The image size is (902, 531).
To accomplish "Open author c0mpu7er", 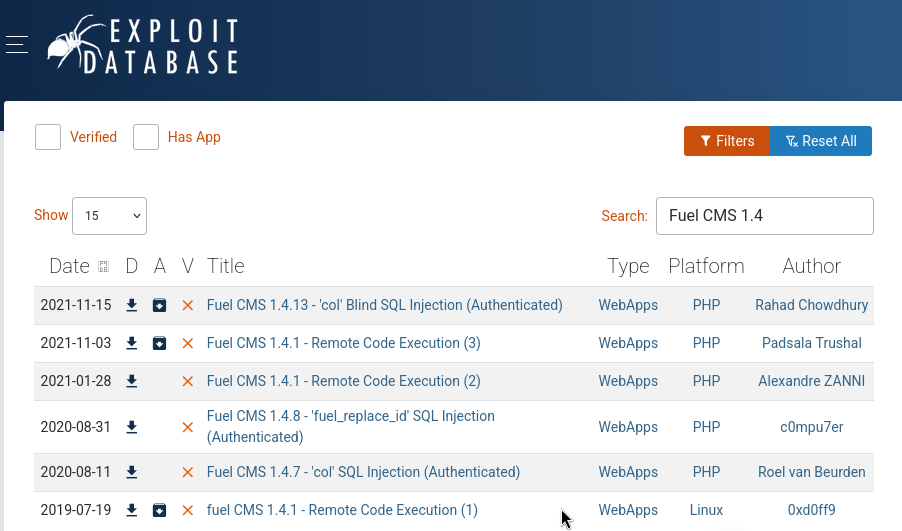I will tap(812, 427).
